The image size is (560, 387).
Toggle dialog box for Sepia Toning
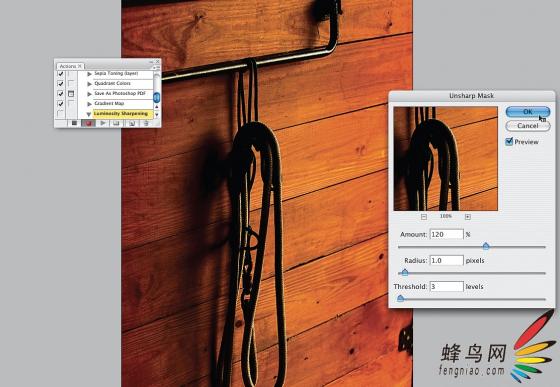coord(71,74)
